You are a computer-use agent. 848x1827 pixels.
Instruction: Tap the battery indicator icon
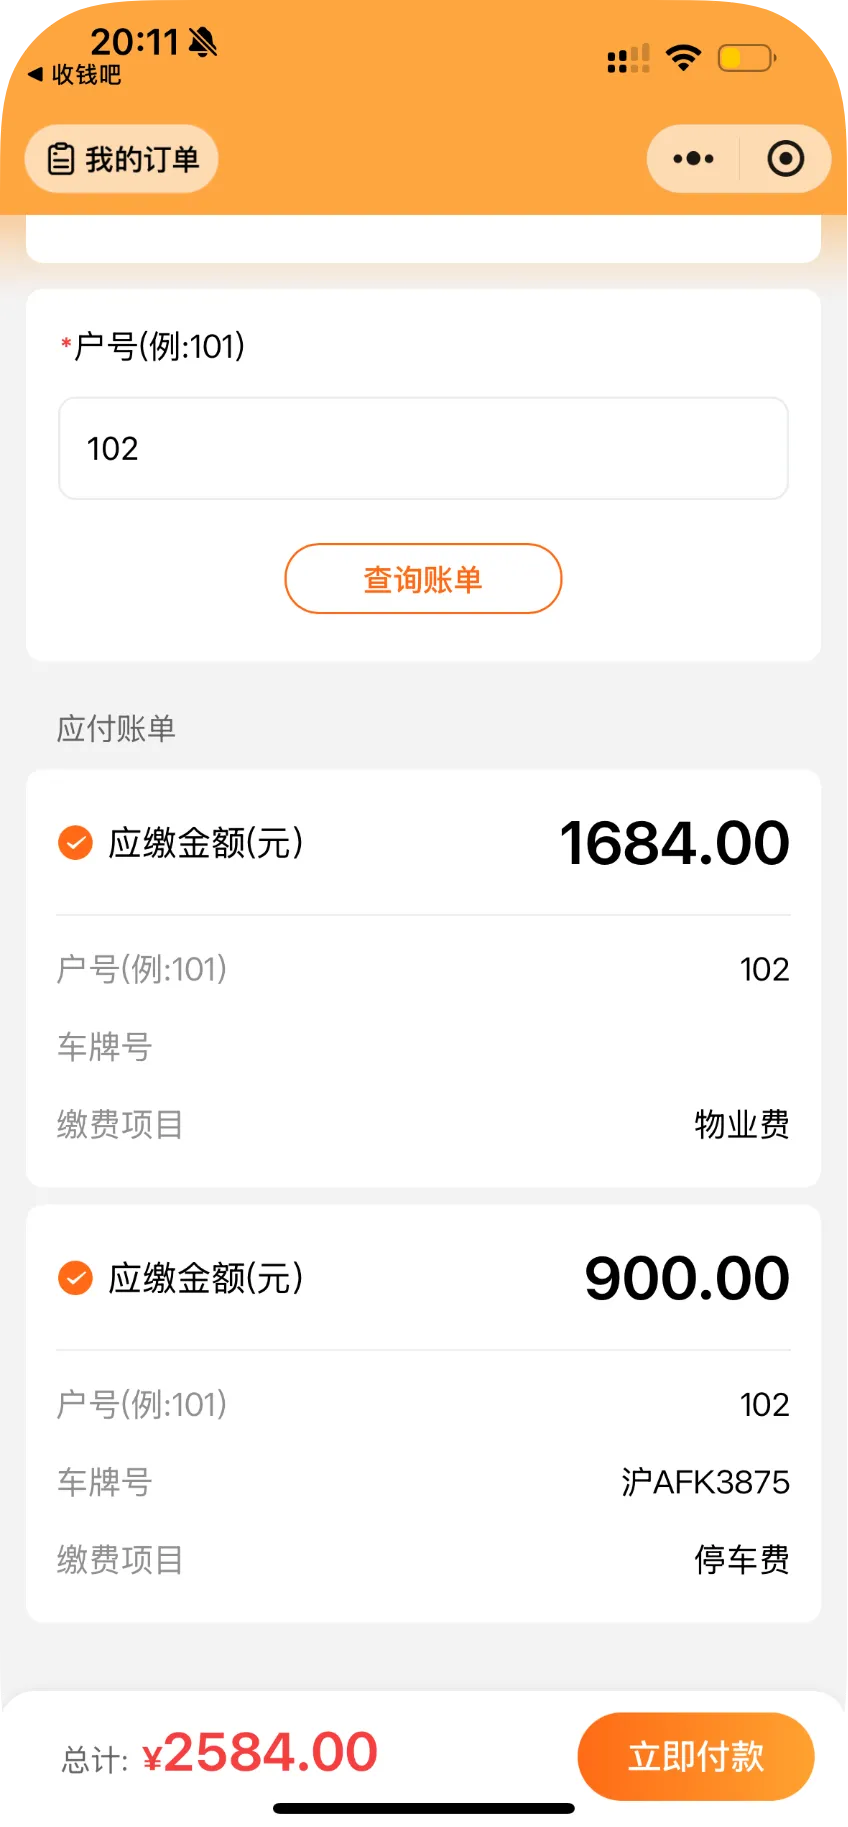[746, 58]
